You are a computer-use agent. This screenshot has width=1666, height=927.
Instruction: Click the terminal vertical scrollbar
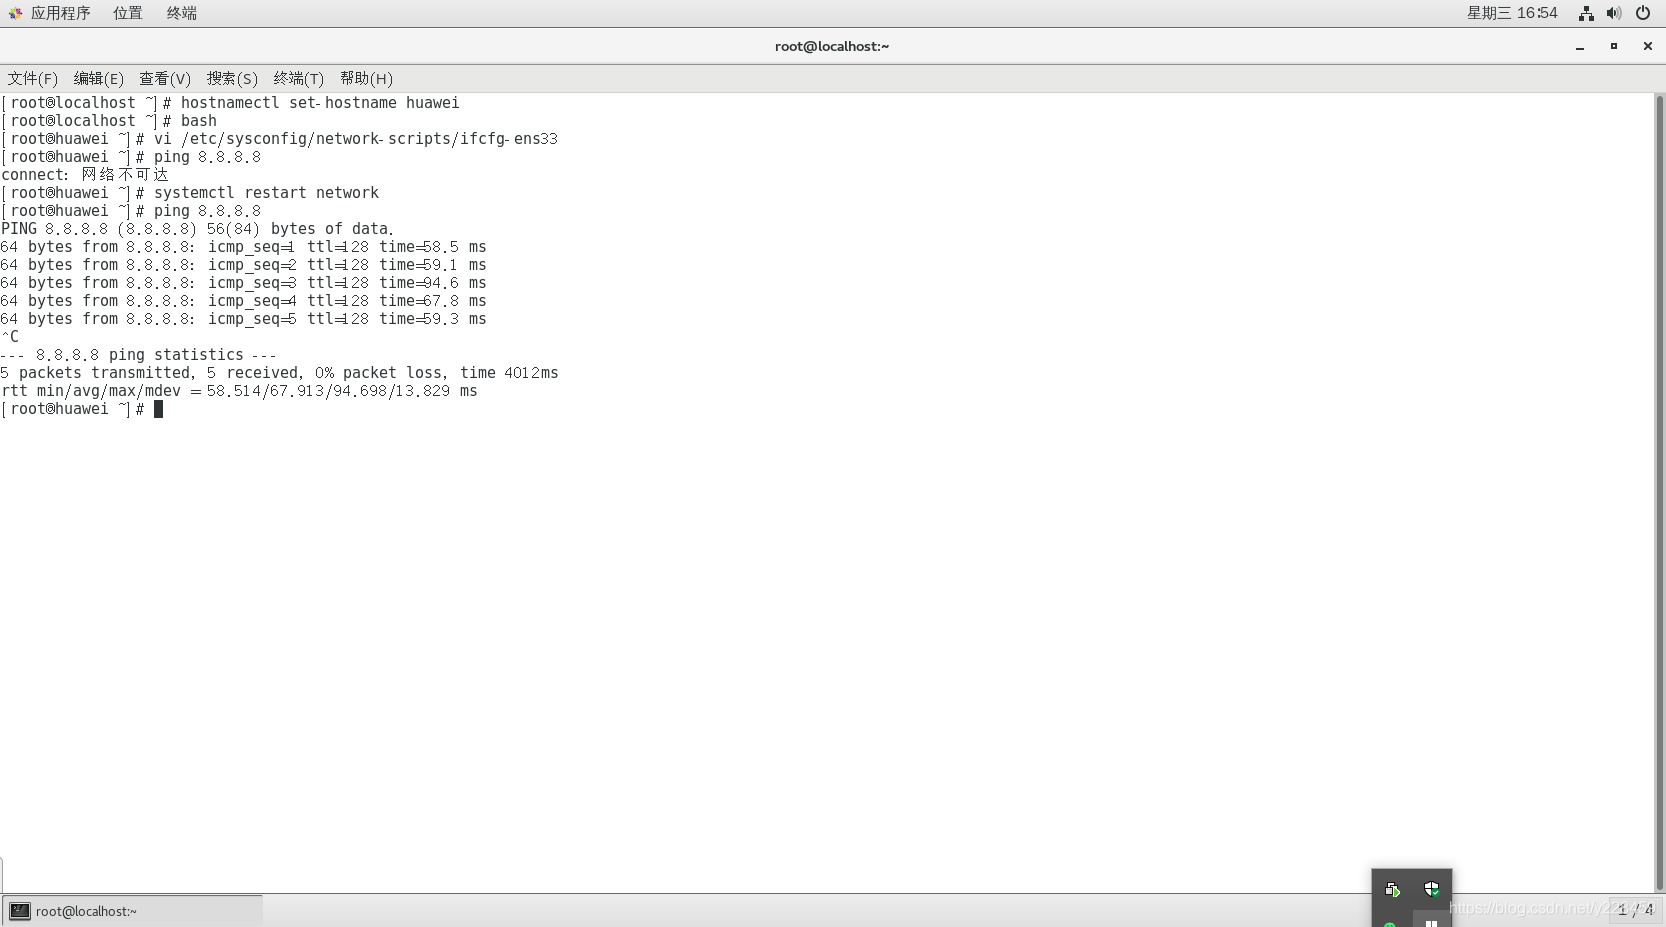coord(1660,492)
